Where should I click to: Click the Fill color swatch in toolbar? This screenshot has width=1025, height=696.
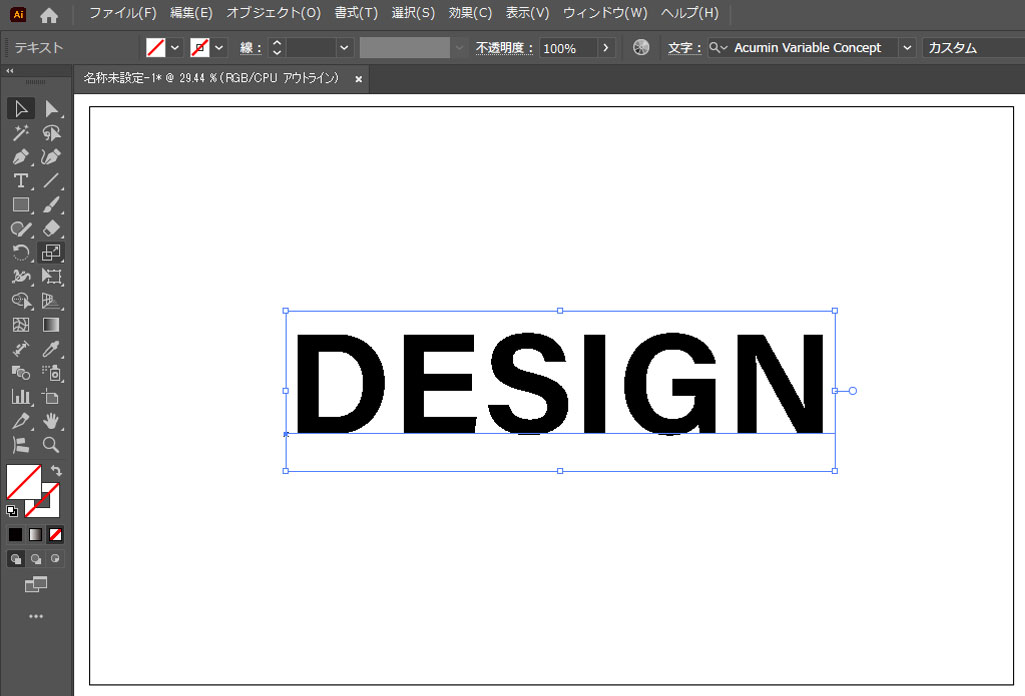click(23, 481)
